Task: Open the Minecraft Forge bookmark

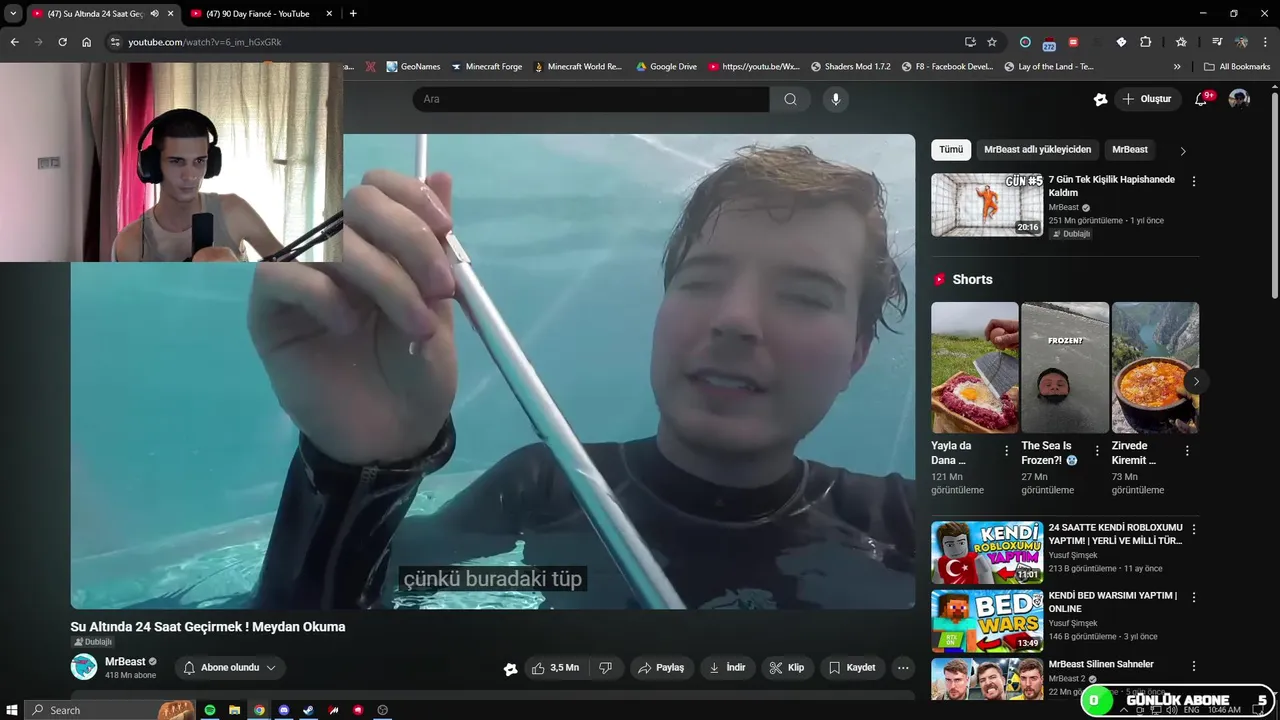Action: tap(486, 67)
